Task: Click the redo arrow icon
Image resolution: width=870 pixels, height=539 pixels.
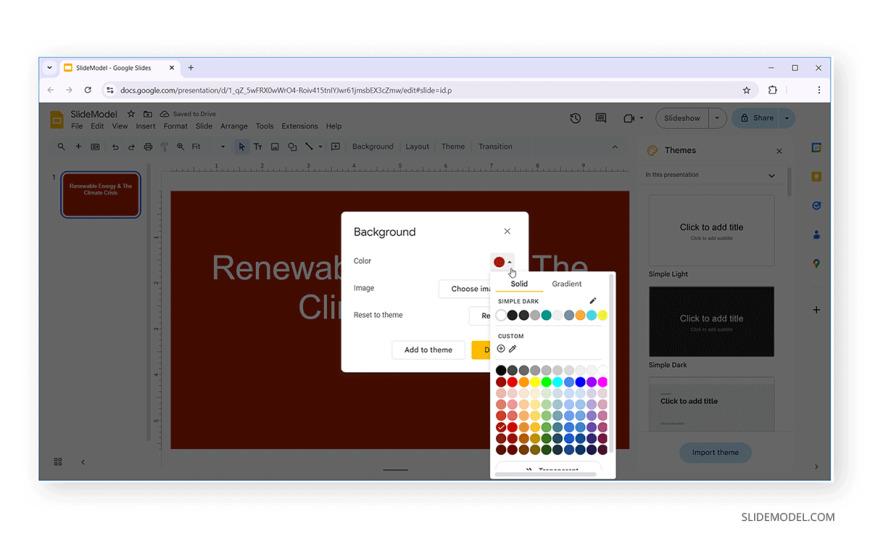Action: click(131, 147)
